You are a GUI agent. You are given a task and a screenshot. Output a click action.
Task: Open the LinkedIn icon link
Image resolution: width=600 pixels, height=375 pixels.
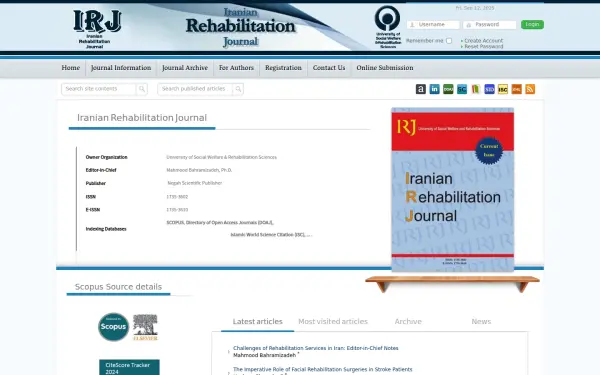click(434, 89)
